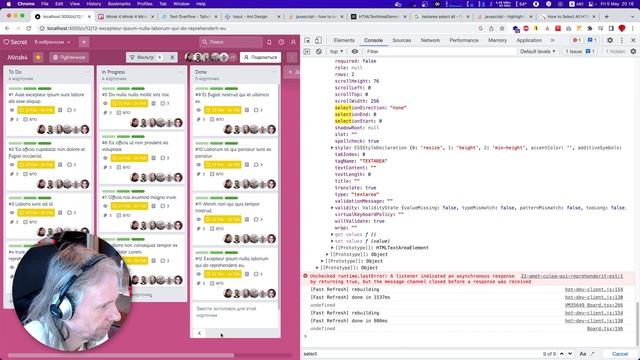This screenshot has width=640, height=360.
Task: Click the Share button on the board
Action: [260, 58]
